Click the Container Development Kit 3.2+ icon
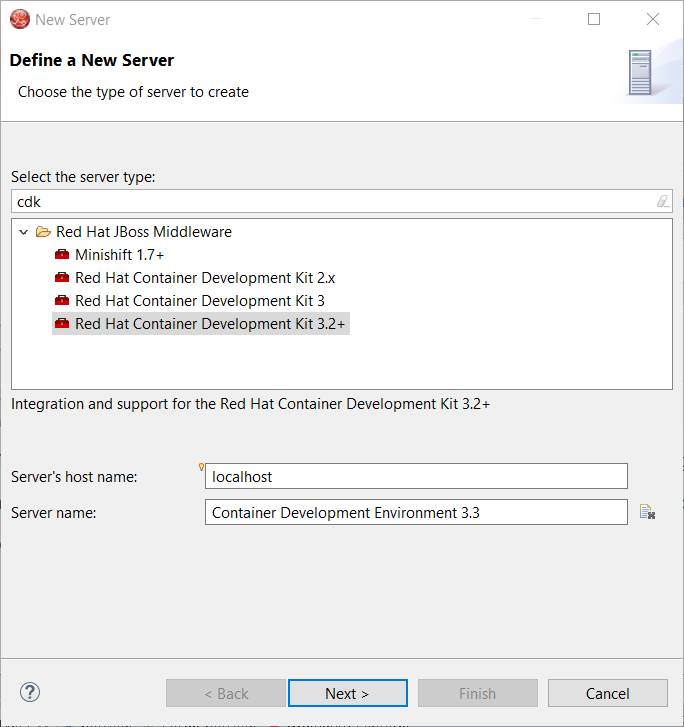 tap(62, 324)
